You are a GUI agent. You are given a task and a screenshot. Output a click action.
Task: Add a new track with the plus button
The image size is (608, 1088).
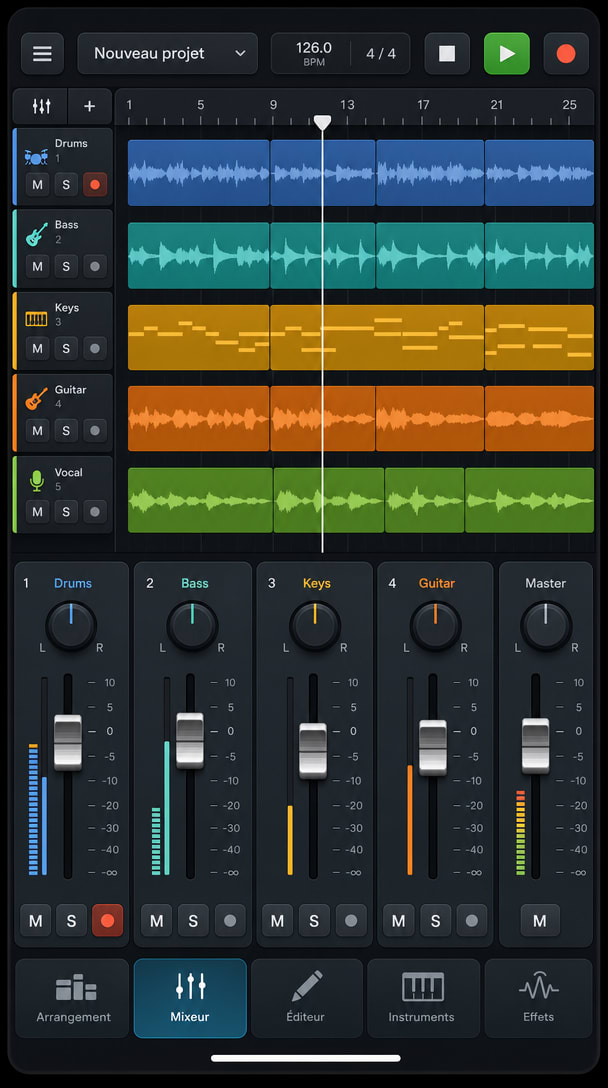click(90, 106)
